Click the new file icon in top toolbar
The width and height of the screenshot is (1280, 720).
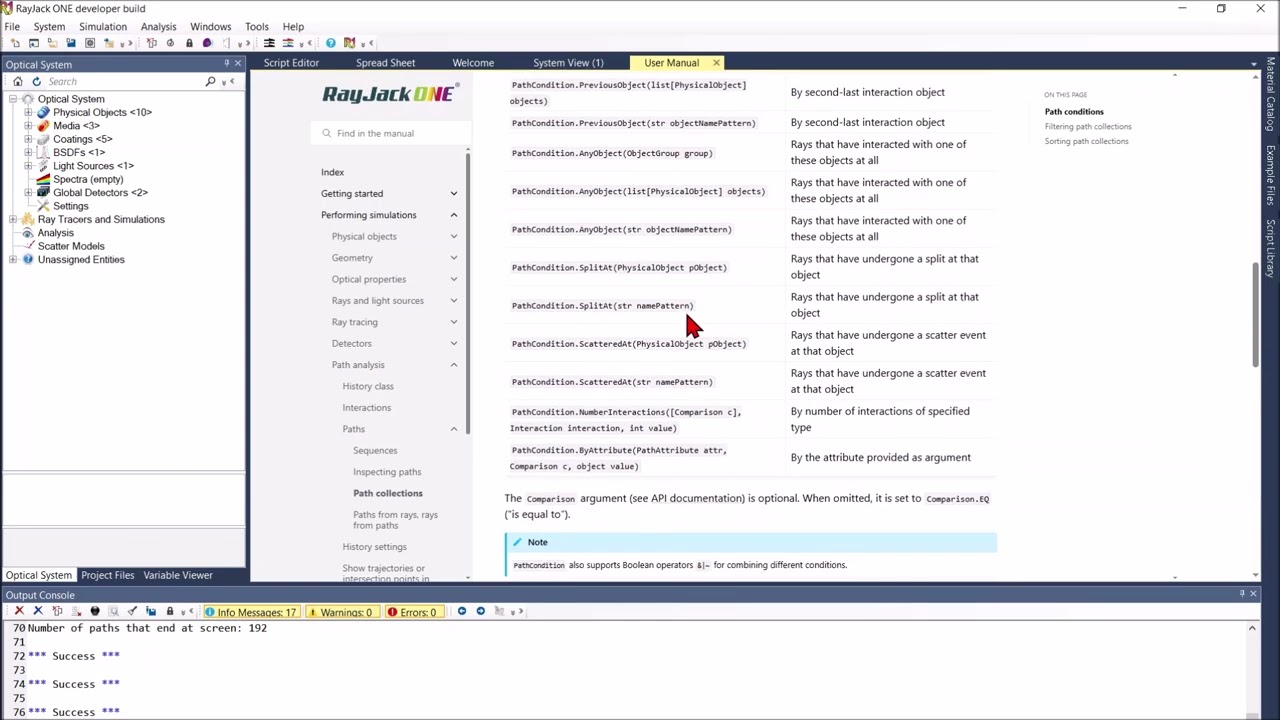point(15,43)
